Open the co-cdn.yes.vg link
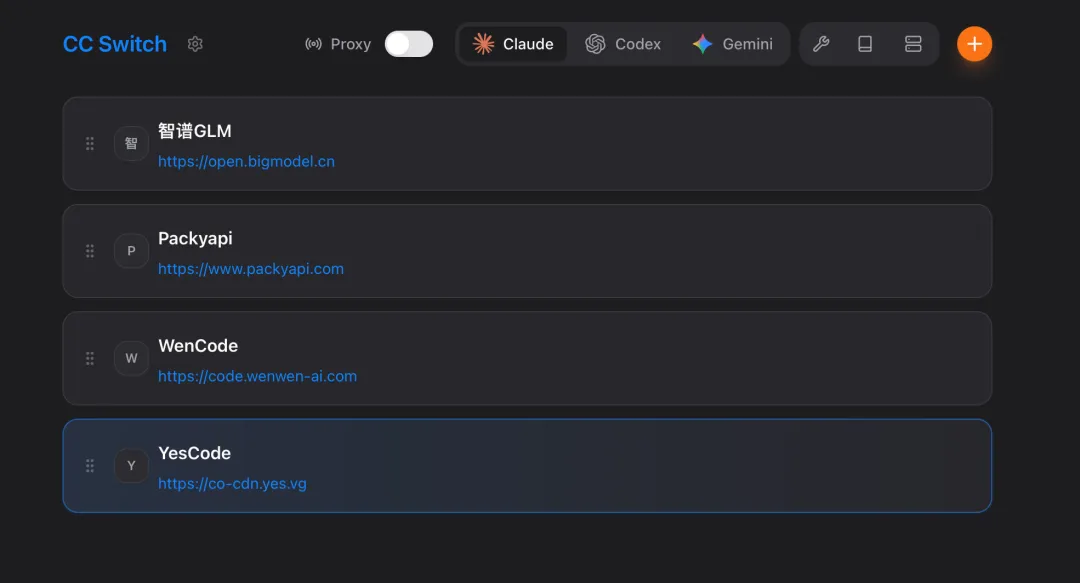This screenshot has width=1080, height=583. pos(232,484)
